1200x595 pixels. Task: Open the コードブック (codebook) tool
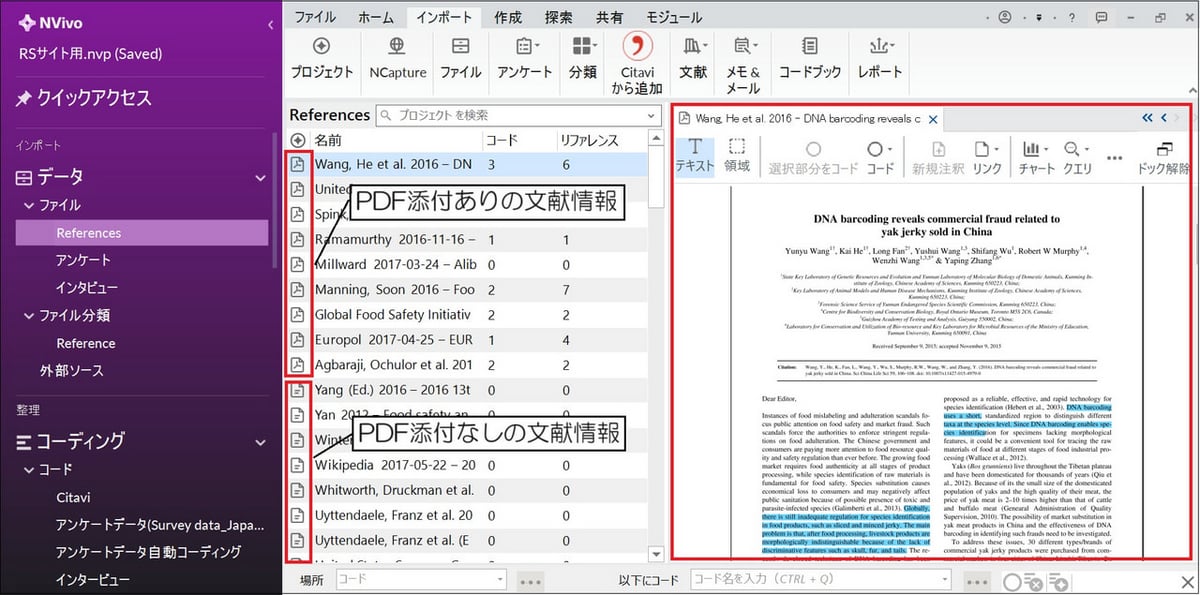(x=810, y=57)
